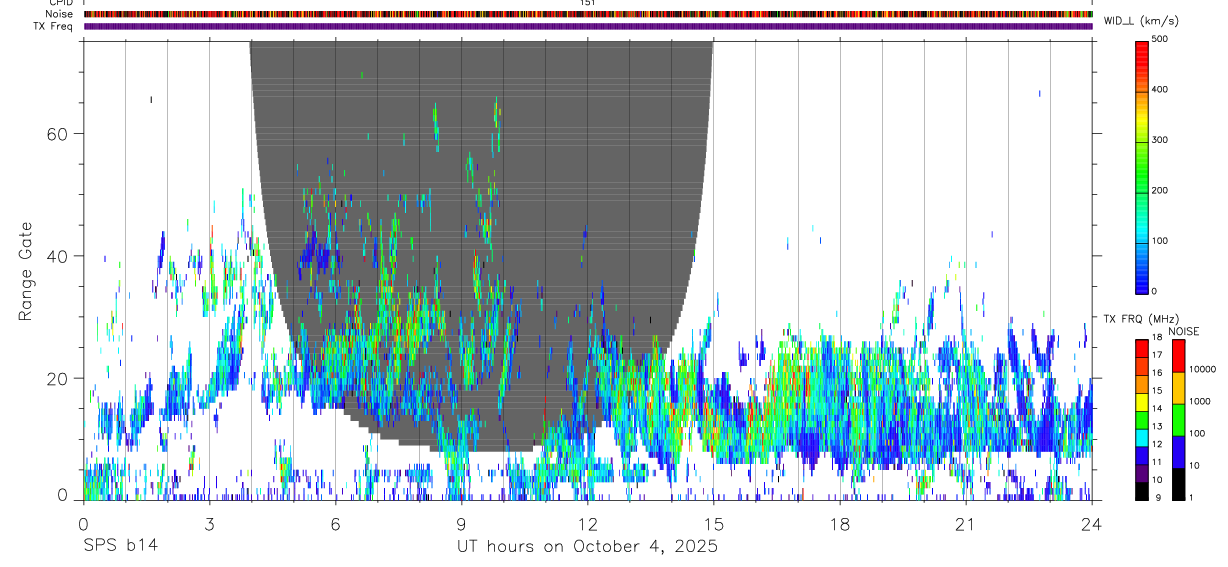Select the 300 tick on the width scale
This screenshot has width=1228, height=567.
(1161, 140)
